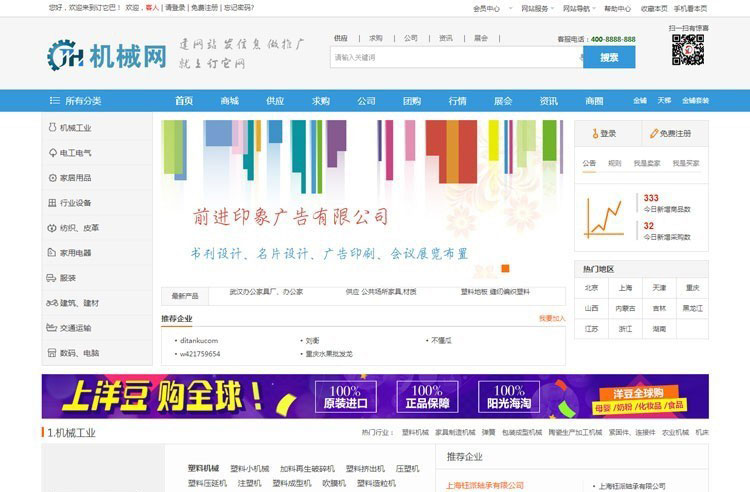Screen dimensions: 750x492
Task: Click the 免费注册 pencil icon
Action: tap(654, 133)
